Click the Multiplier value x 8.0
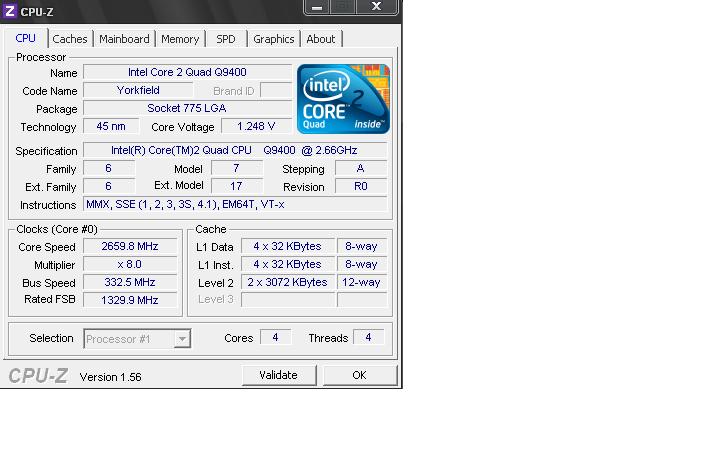 [x=130, y=264]
